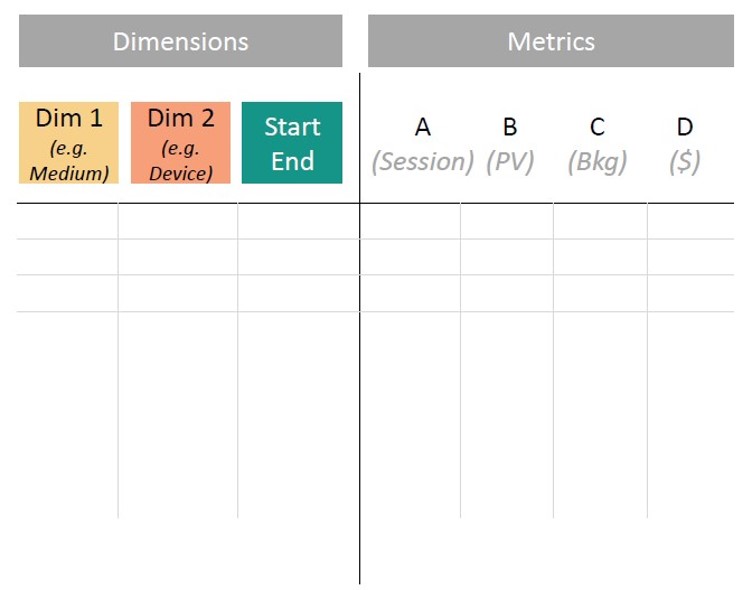Click the (Bkg) subtitle text
This screenshot has width=752, height=590.
pos(597,163)
